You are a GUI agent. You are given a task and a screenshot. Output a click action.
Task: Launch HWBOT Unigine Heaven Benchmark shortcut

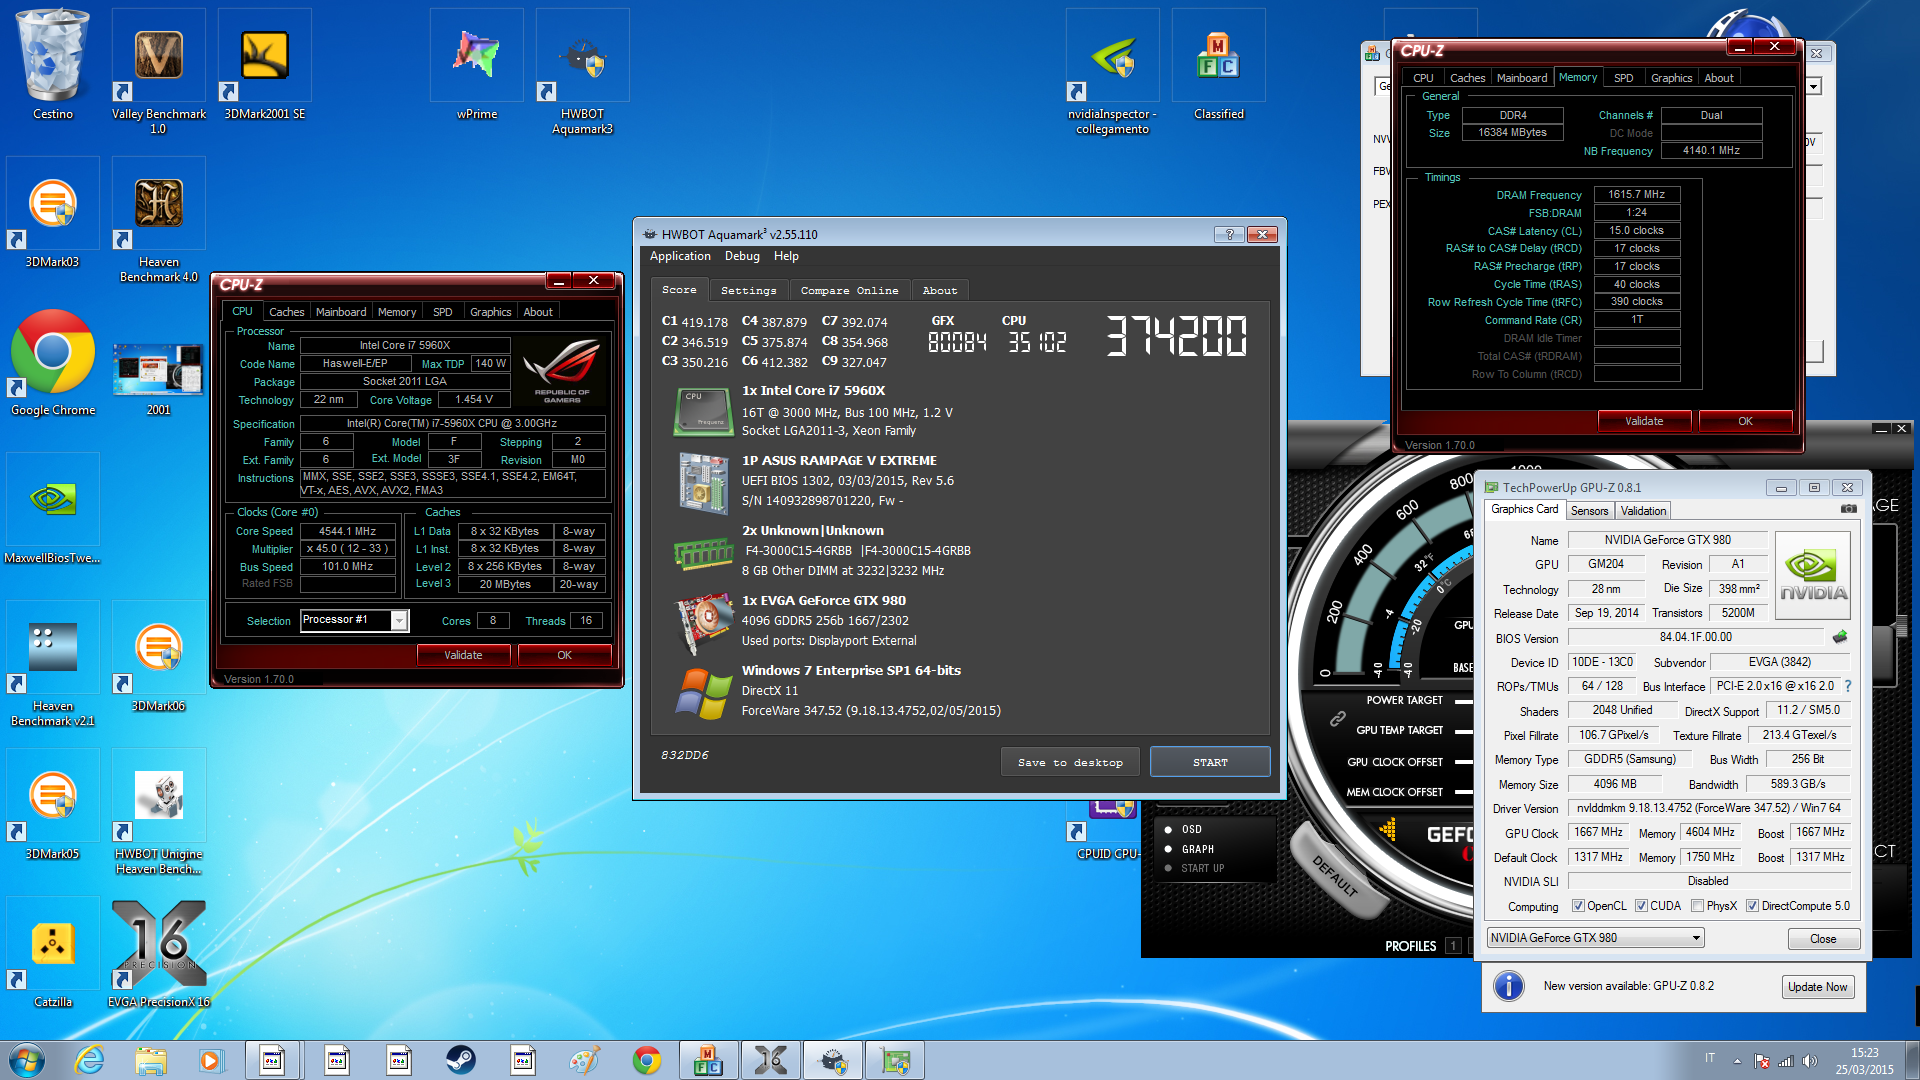point(158,812)
